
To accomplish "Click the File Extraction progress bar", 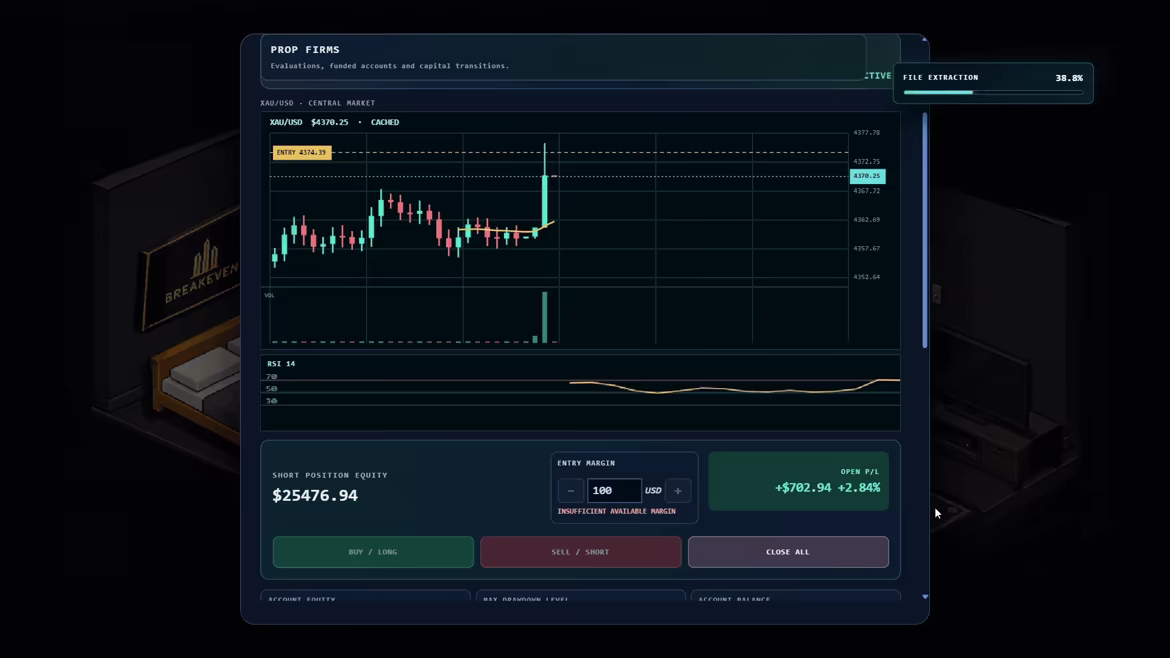I will [993, 93].
